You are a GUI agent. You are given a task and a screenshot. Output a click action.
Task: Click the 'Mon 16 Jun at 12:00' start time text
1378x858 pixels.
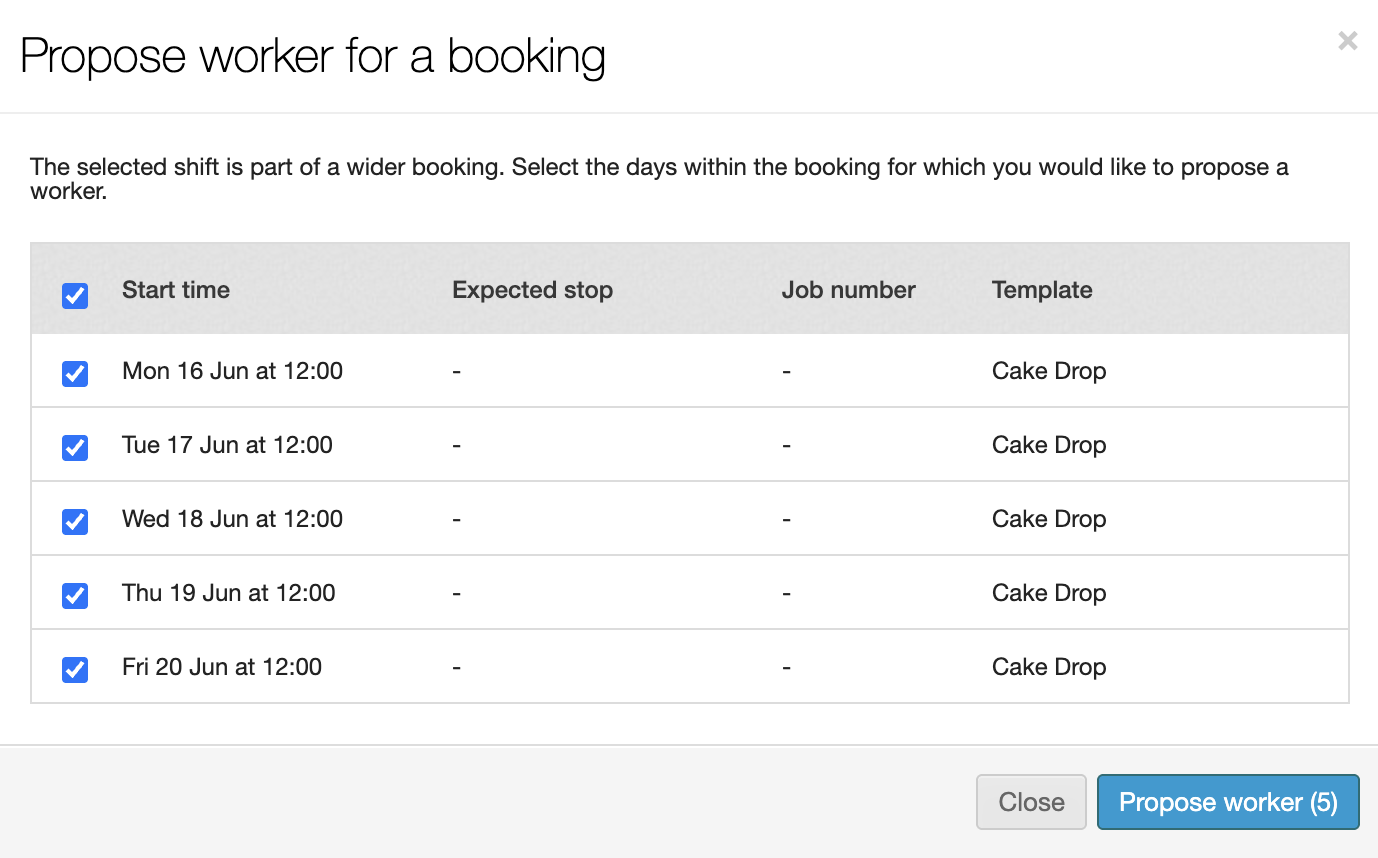(232, 371)
